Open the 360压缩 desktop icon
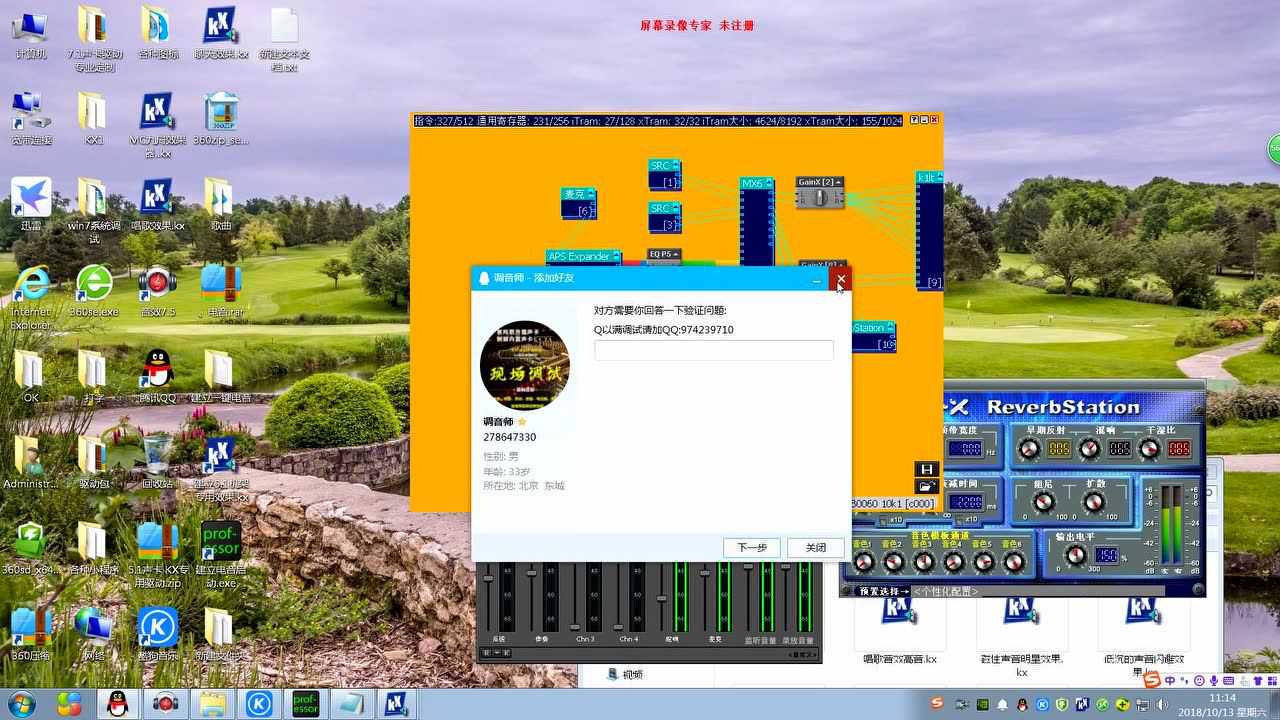This screenshot has width=1280, height=720. [x=31, y=634]
